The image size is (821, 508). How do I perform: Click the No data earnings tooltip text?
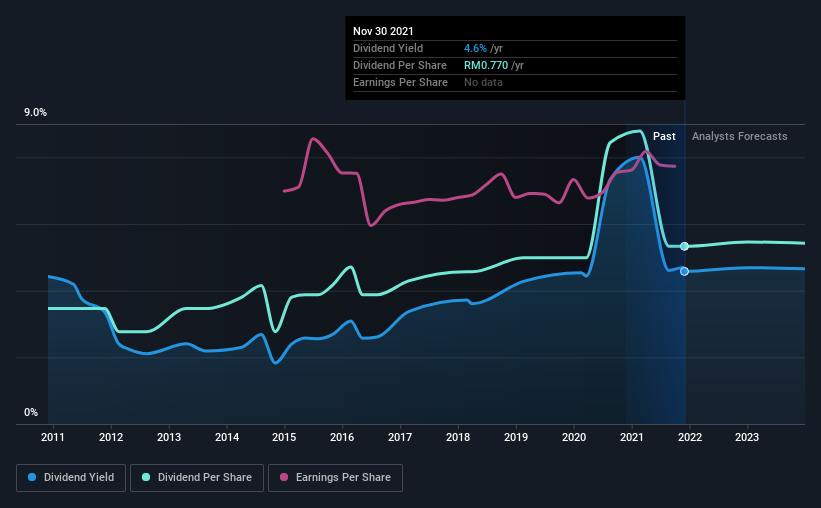[483, 82]
